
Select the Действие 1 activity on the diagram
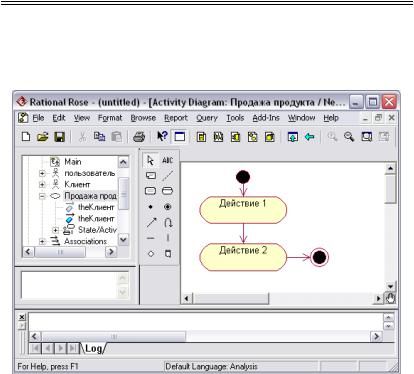pyautogui.click(x=243, y=210)
